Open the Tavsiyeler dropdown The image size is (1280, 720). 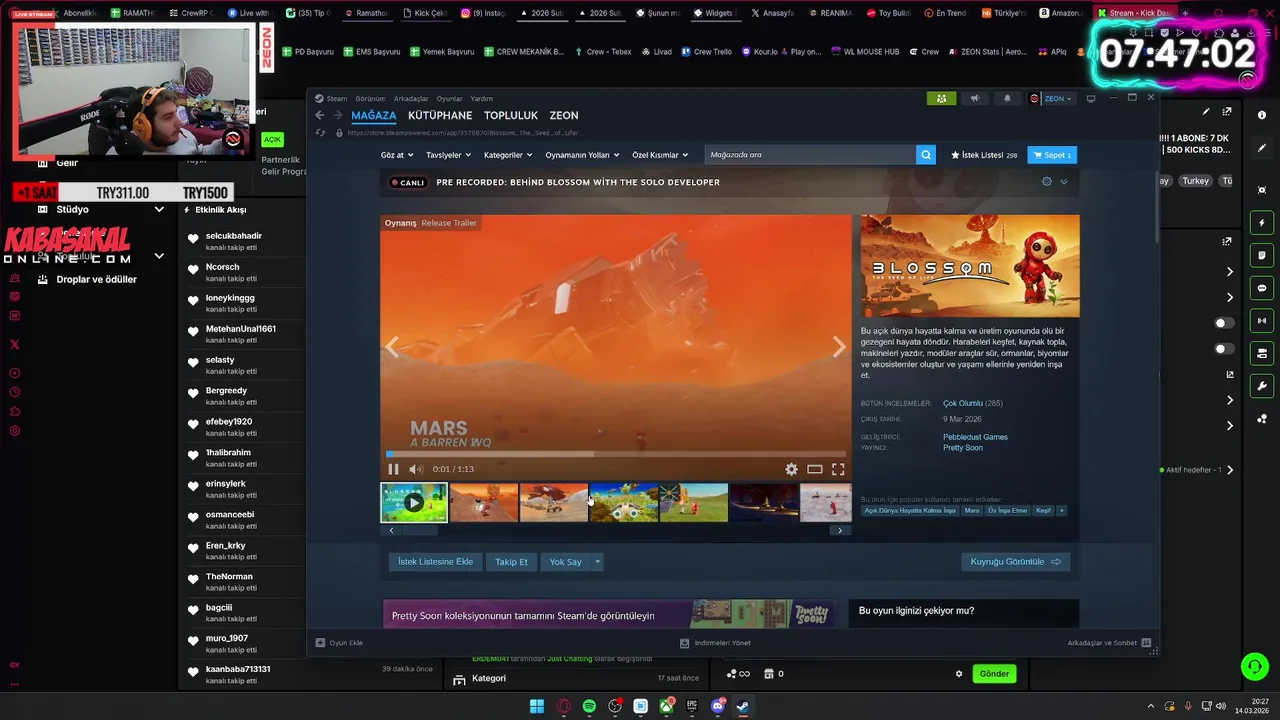click(x=447, y=155)
